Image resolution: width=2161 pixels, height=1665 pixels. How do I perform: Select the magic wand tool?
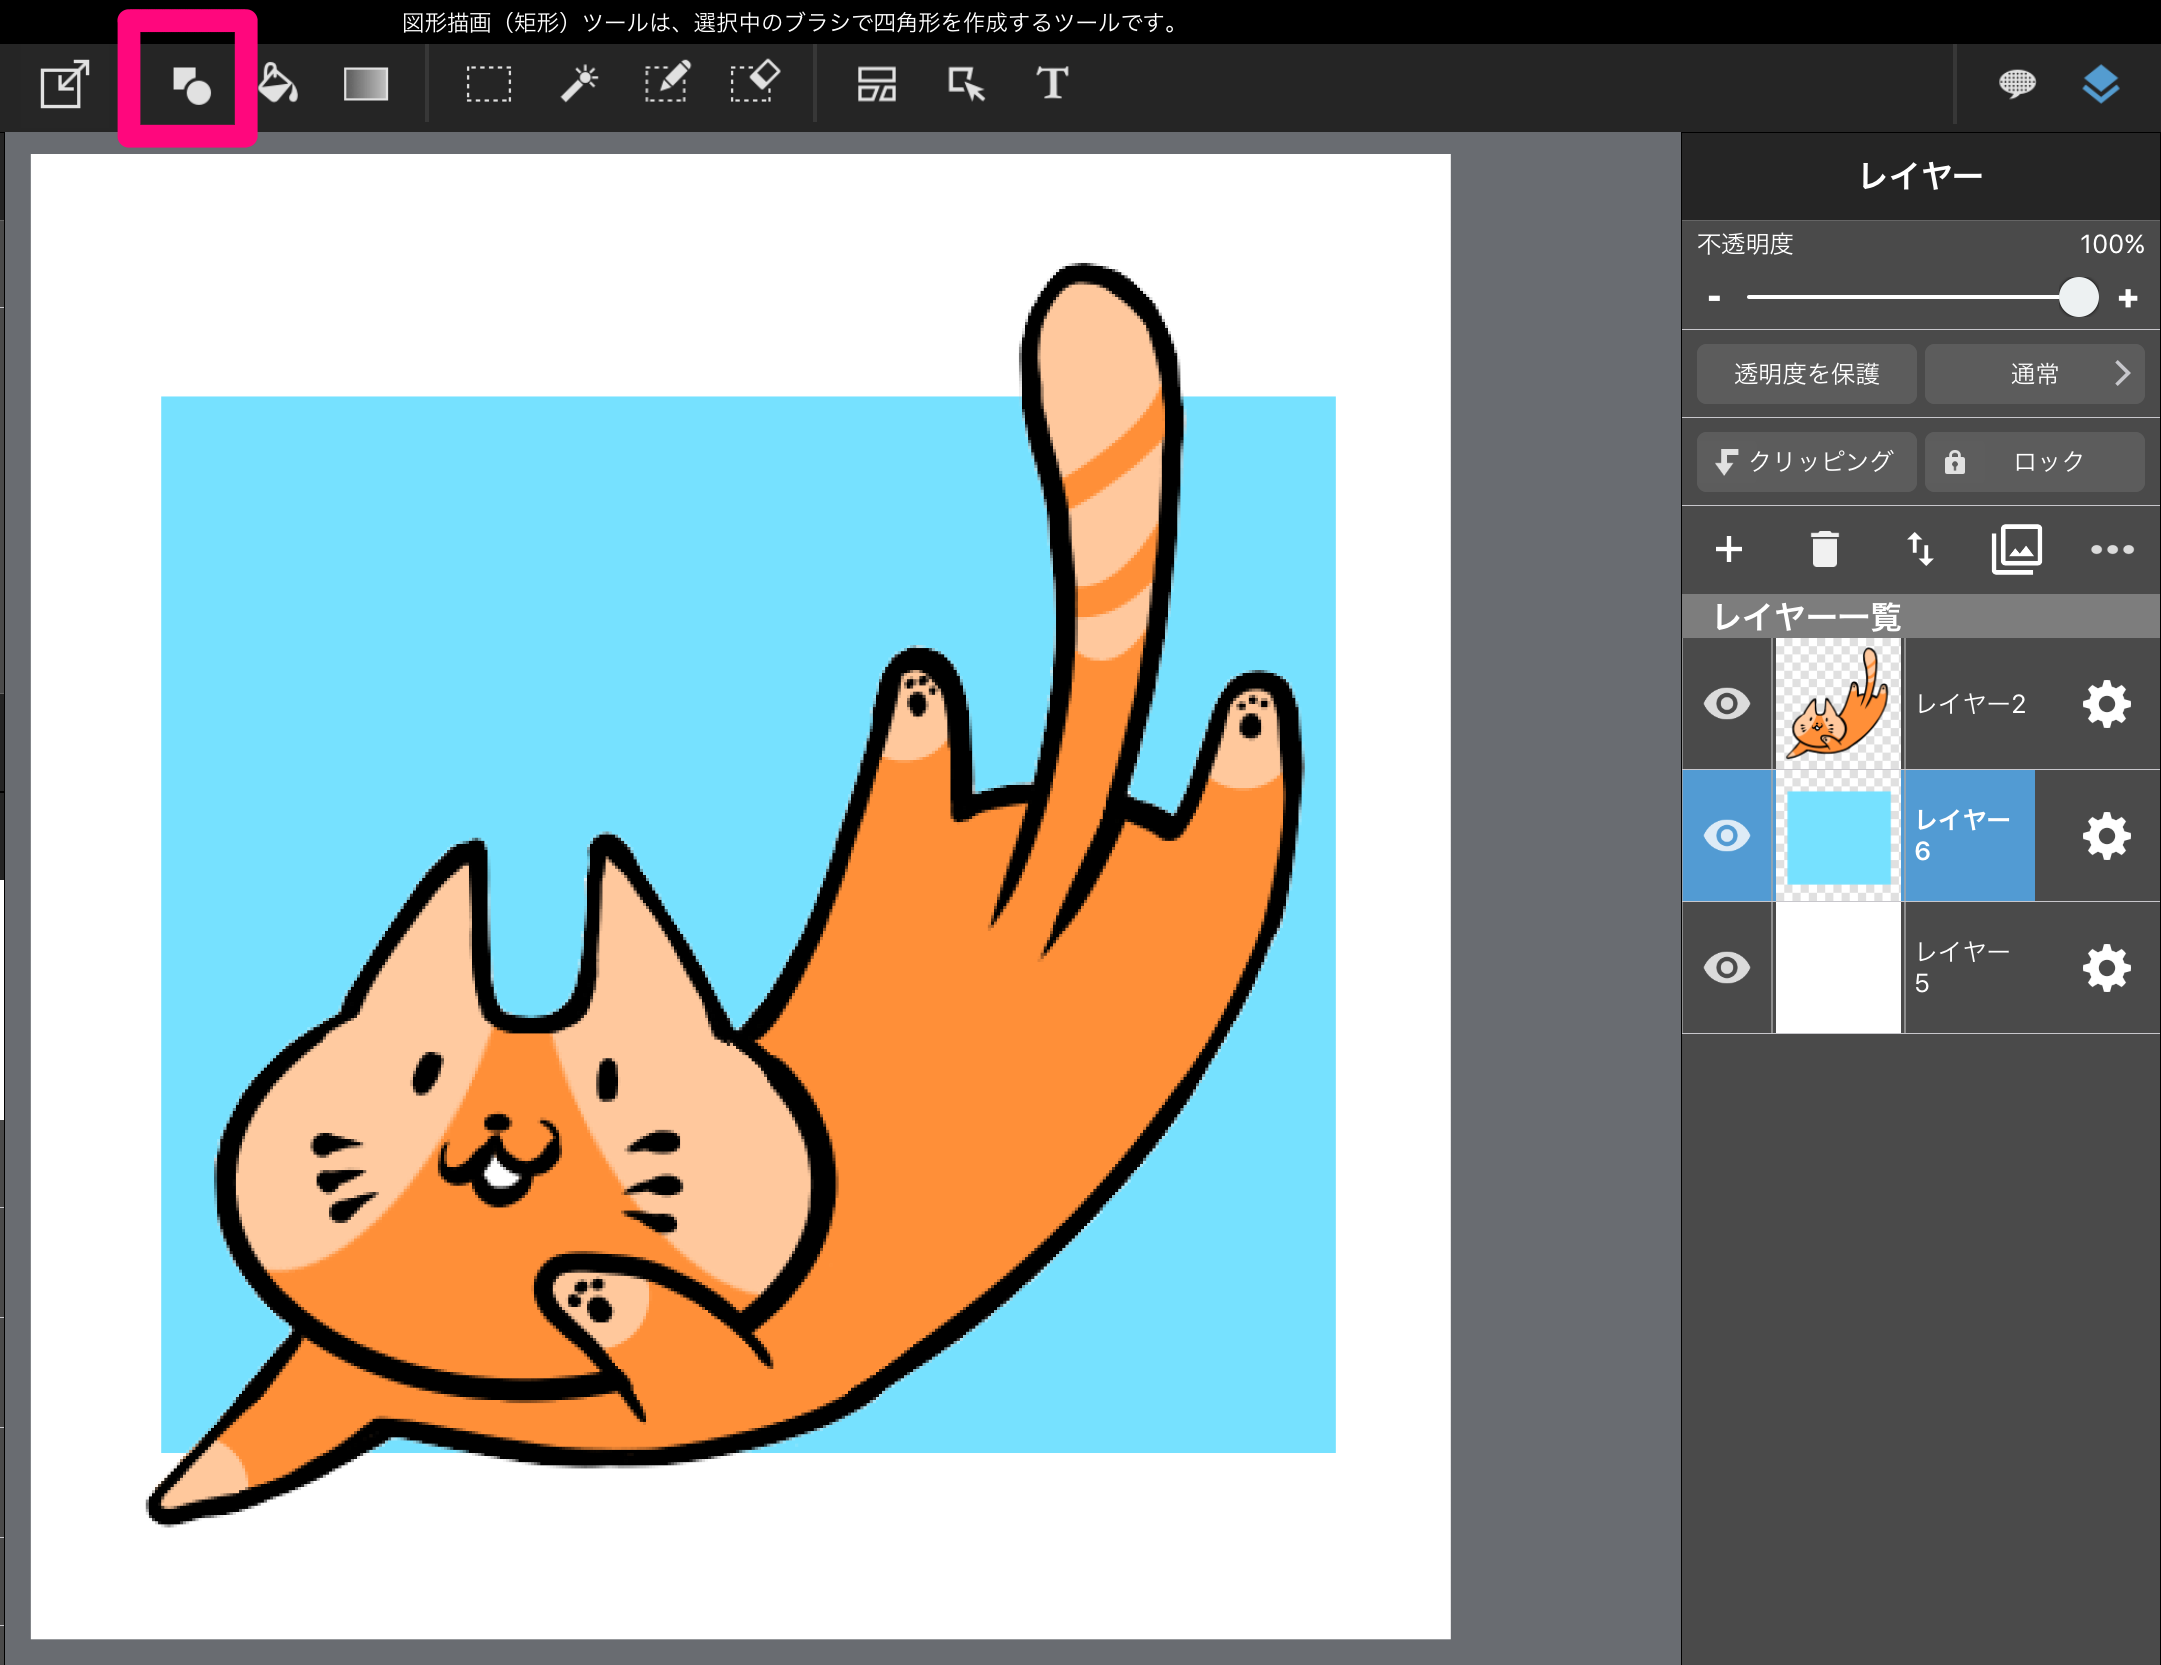(x=579, y=84)
